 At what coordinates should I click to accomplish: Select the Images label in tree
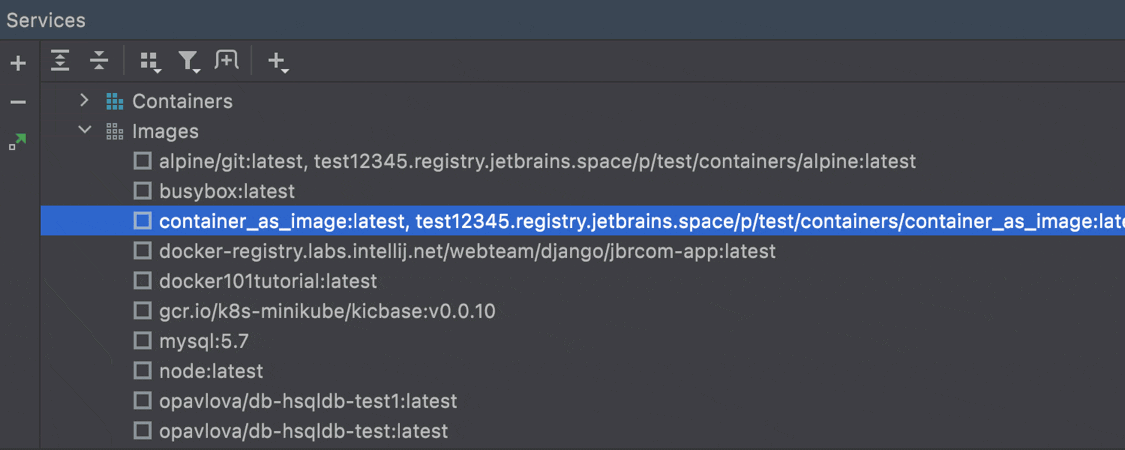point(165,131)
